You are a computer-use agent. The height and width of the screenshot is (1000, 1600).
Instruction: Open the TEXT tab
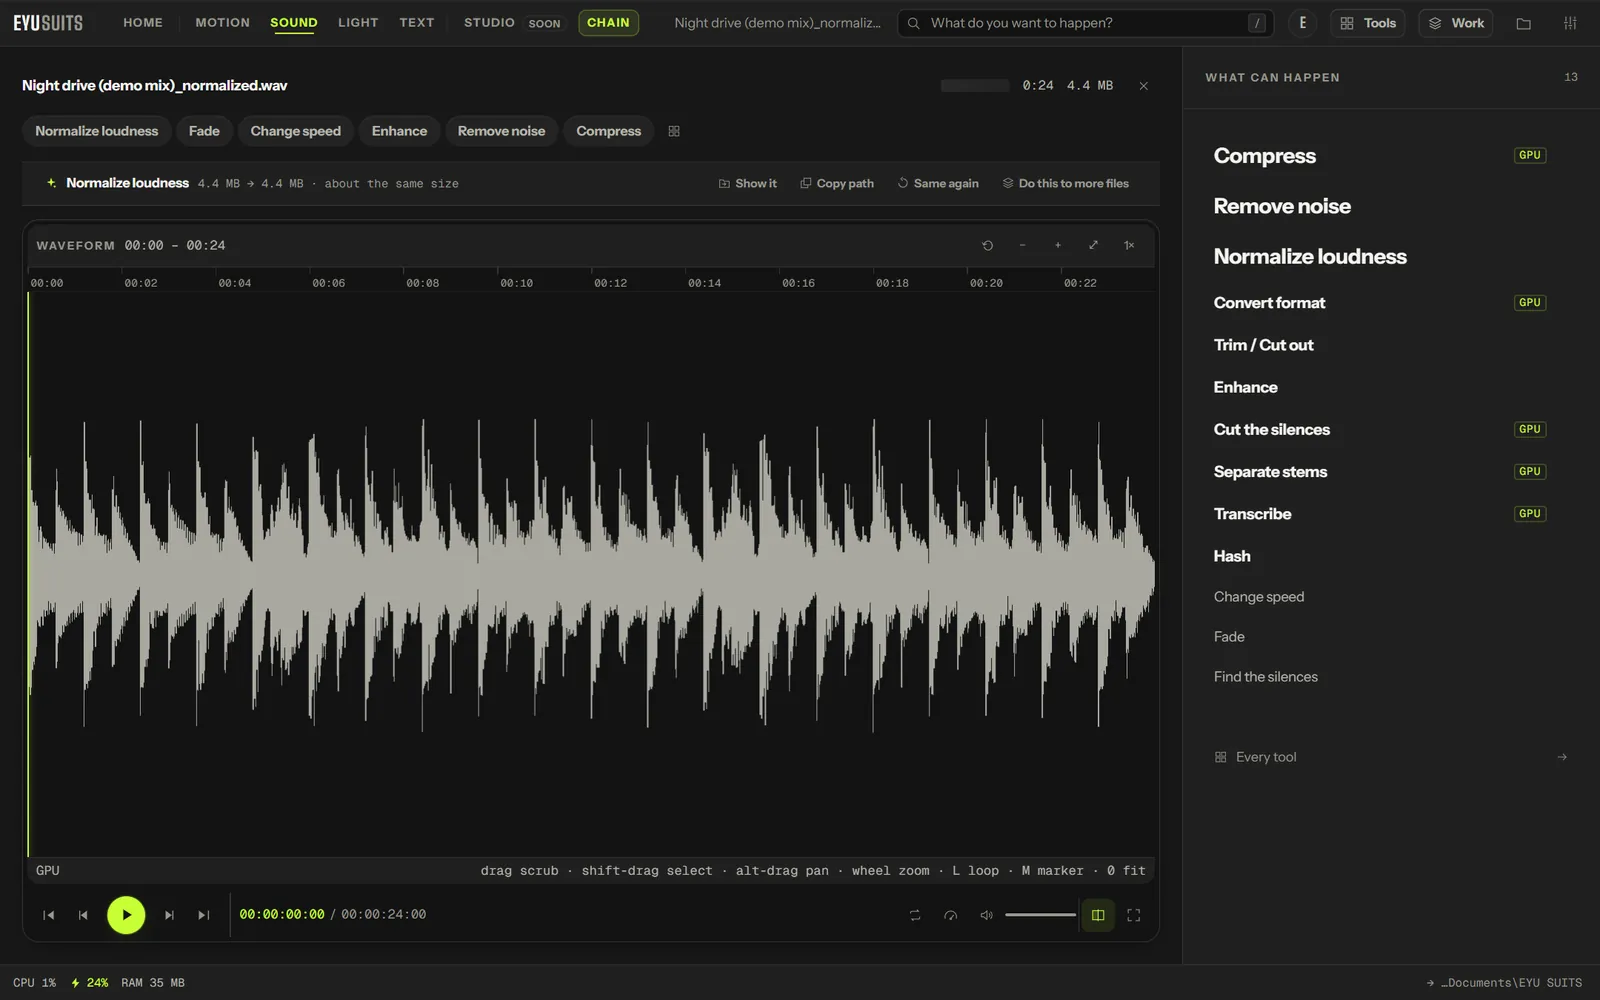pyautogui.click(x=417, y=22)
